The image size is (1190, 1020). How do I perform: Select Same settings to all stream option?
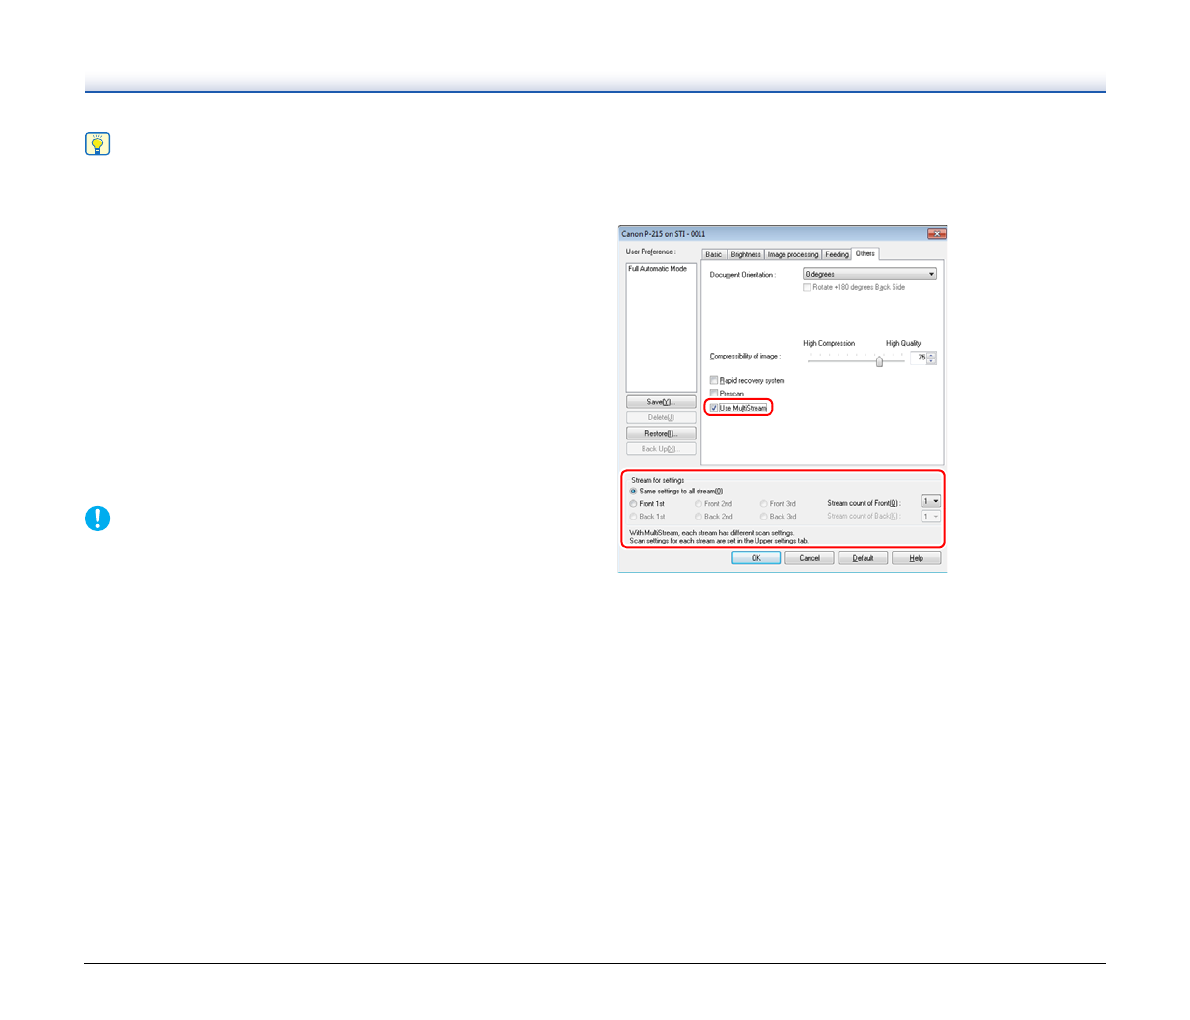pos(634,491)
